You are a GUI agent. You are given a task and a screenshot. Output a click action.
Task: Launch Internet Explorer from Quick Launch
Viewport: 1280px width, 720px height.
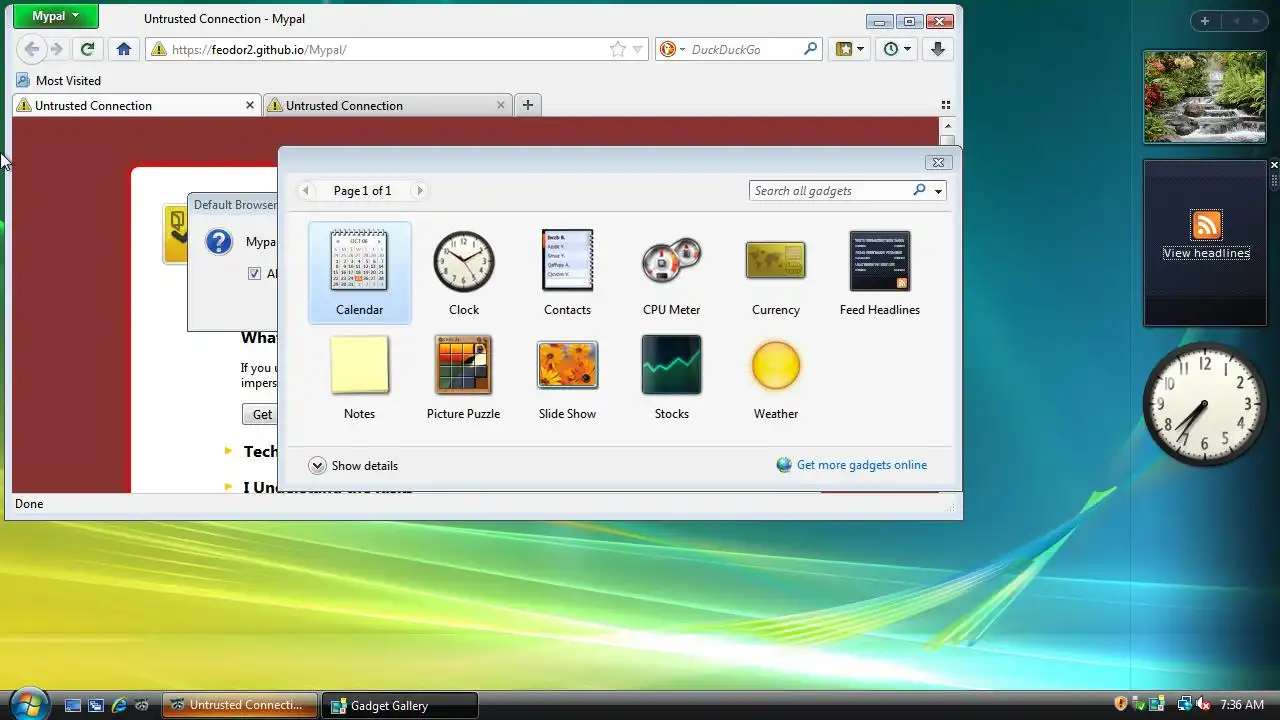(120, 705)
